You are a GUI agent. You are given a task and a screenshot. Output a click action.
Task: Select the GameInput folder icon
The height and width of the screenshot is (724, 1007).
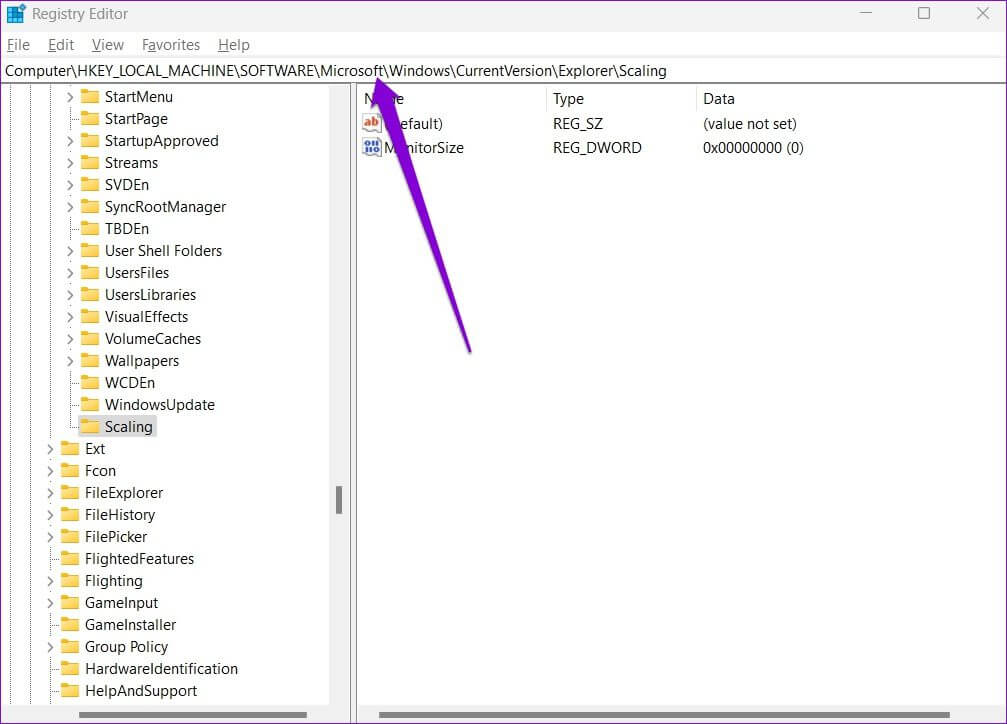click(x=70, y=602)
